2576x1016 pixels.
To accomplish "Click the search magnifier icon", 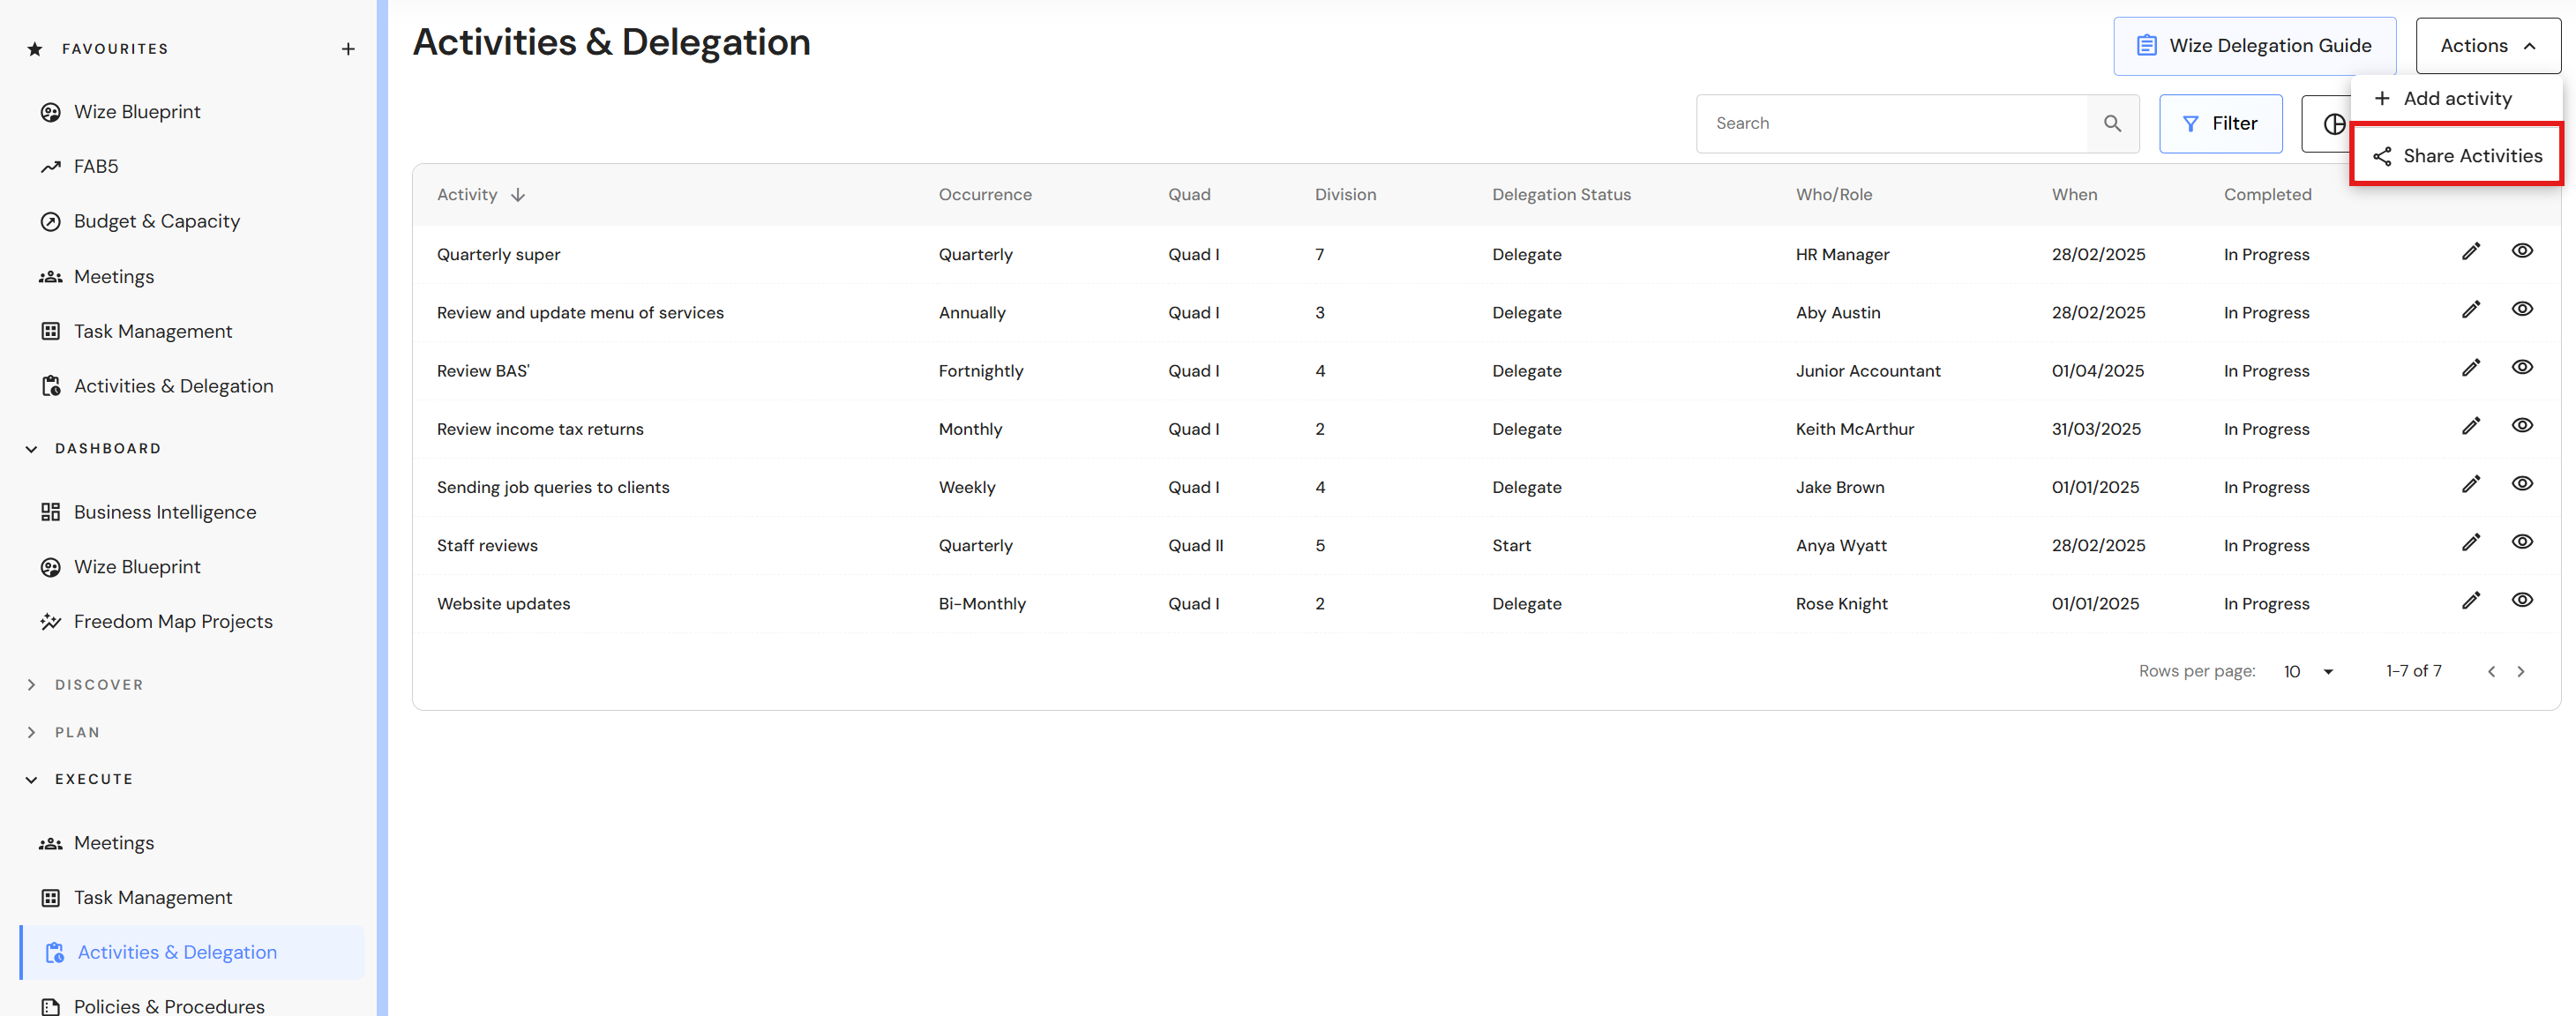I will (x=2112, y=123).
